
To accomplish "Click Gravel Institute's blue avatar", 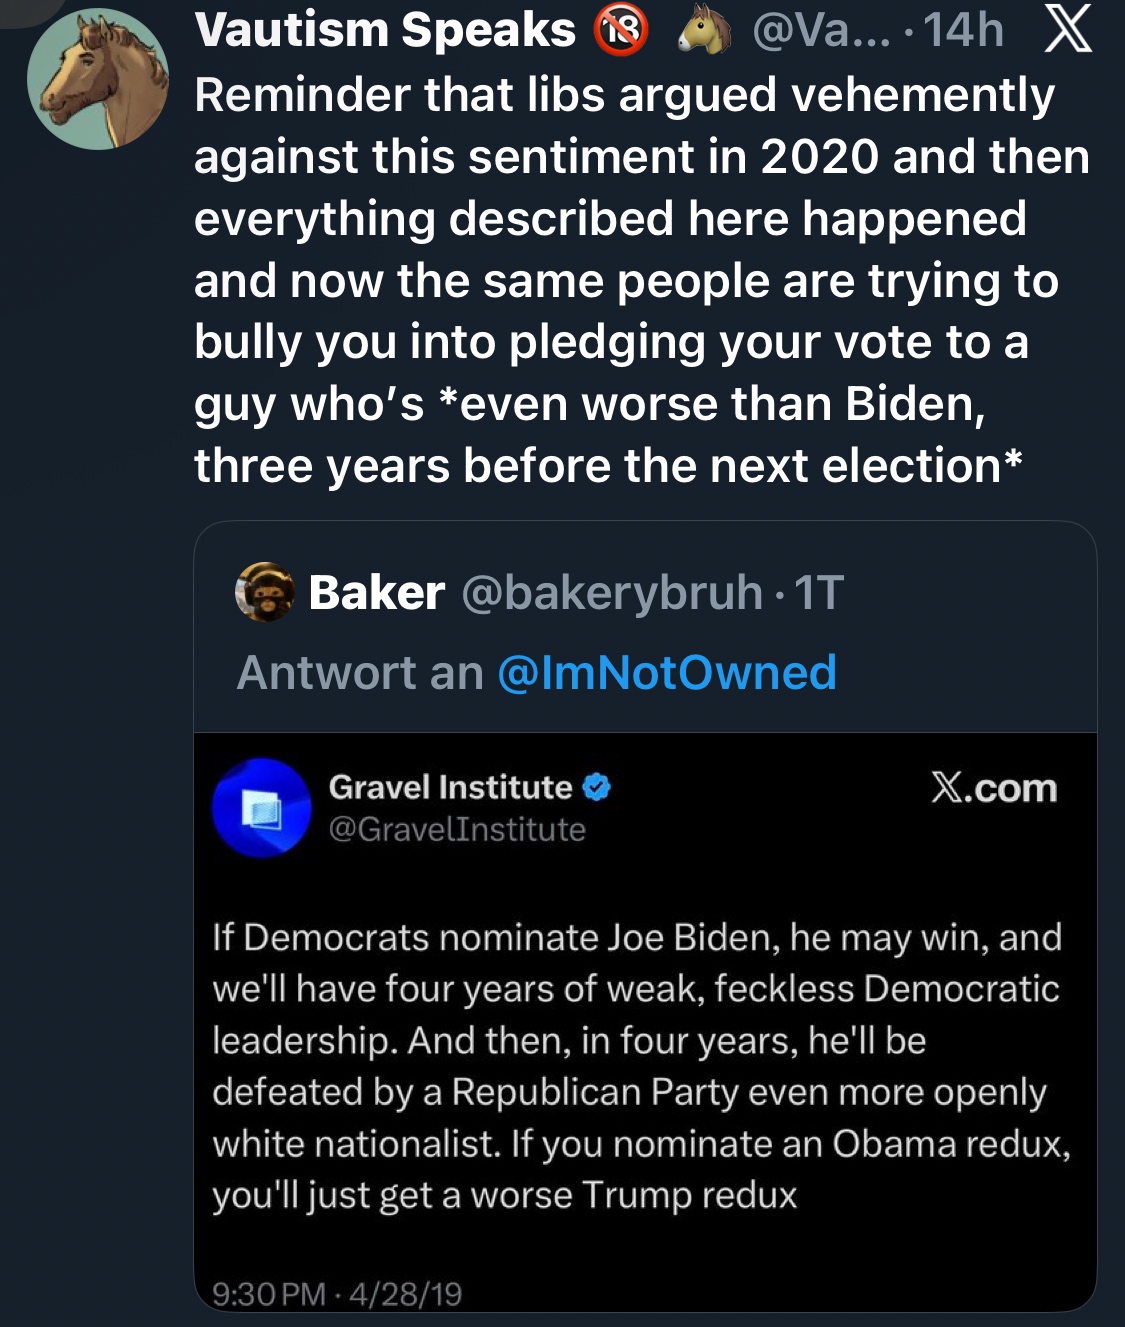I will tap(262, 808).
